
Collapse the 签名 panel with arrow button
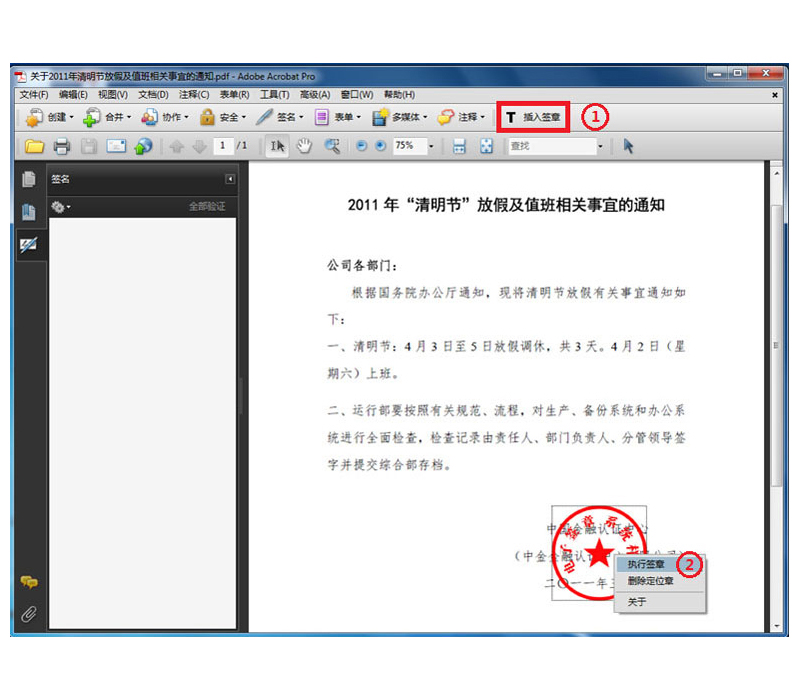(230, 179)
